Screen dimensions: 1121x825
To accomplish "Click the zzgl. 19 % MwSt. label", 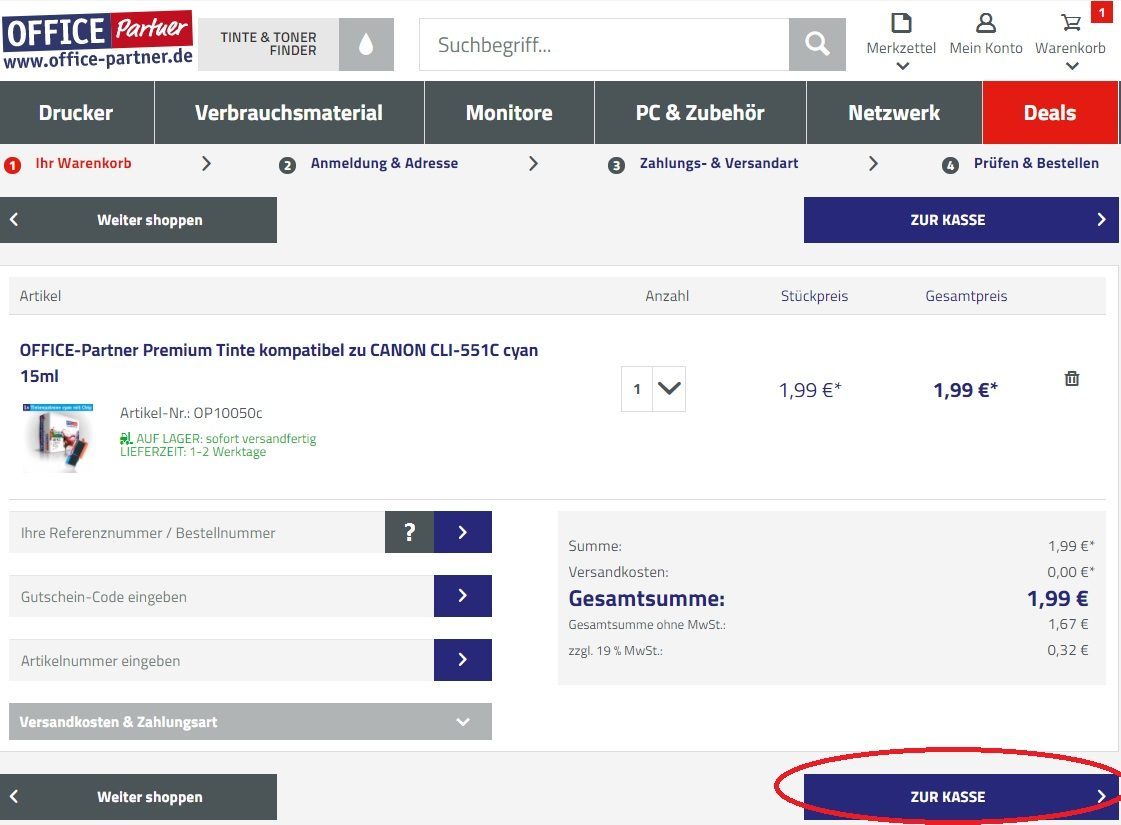I will click(616, 651).
